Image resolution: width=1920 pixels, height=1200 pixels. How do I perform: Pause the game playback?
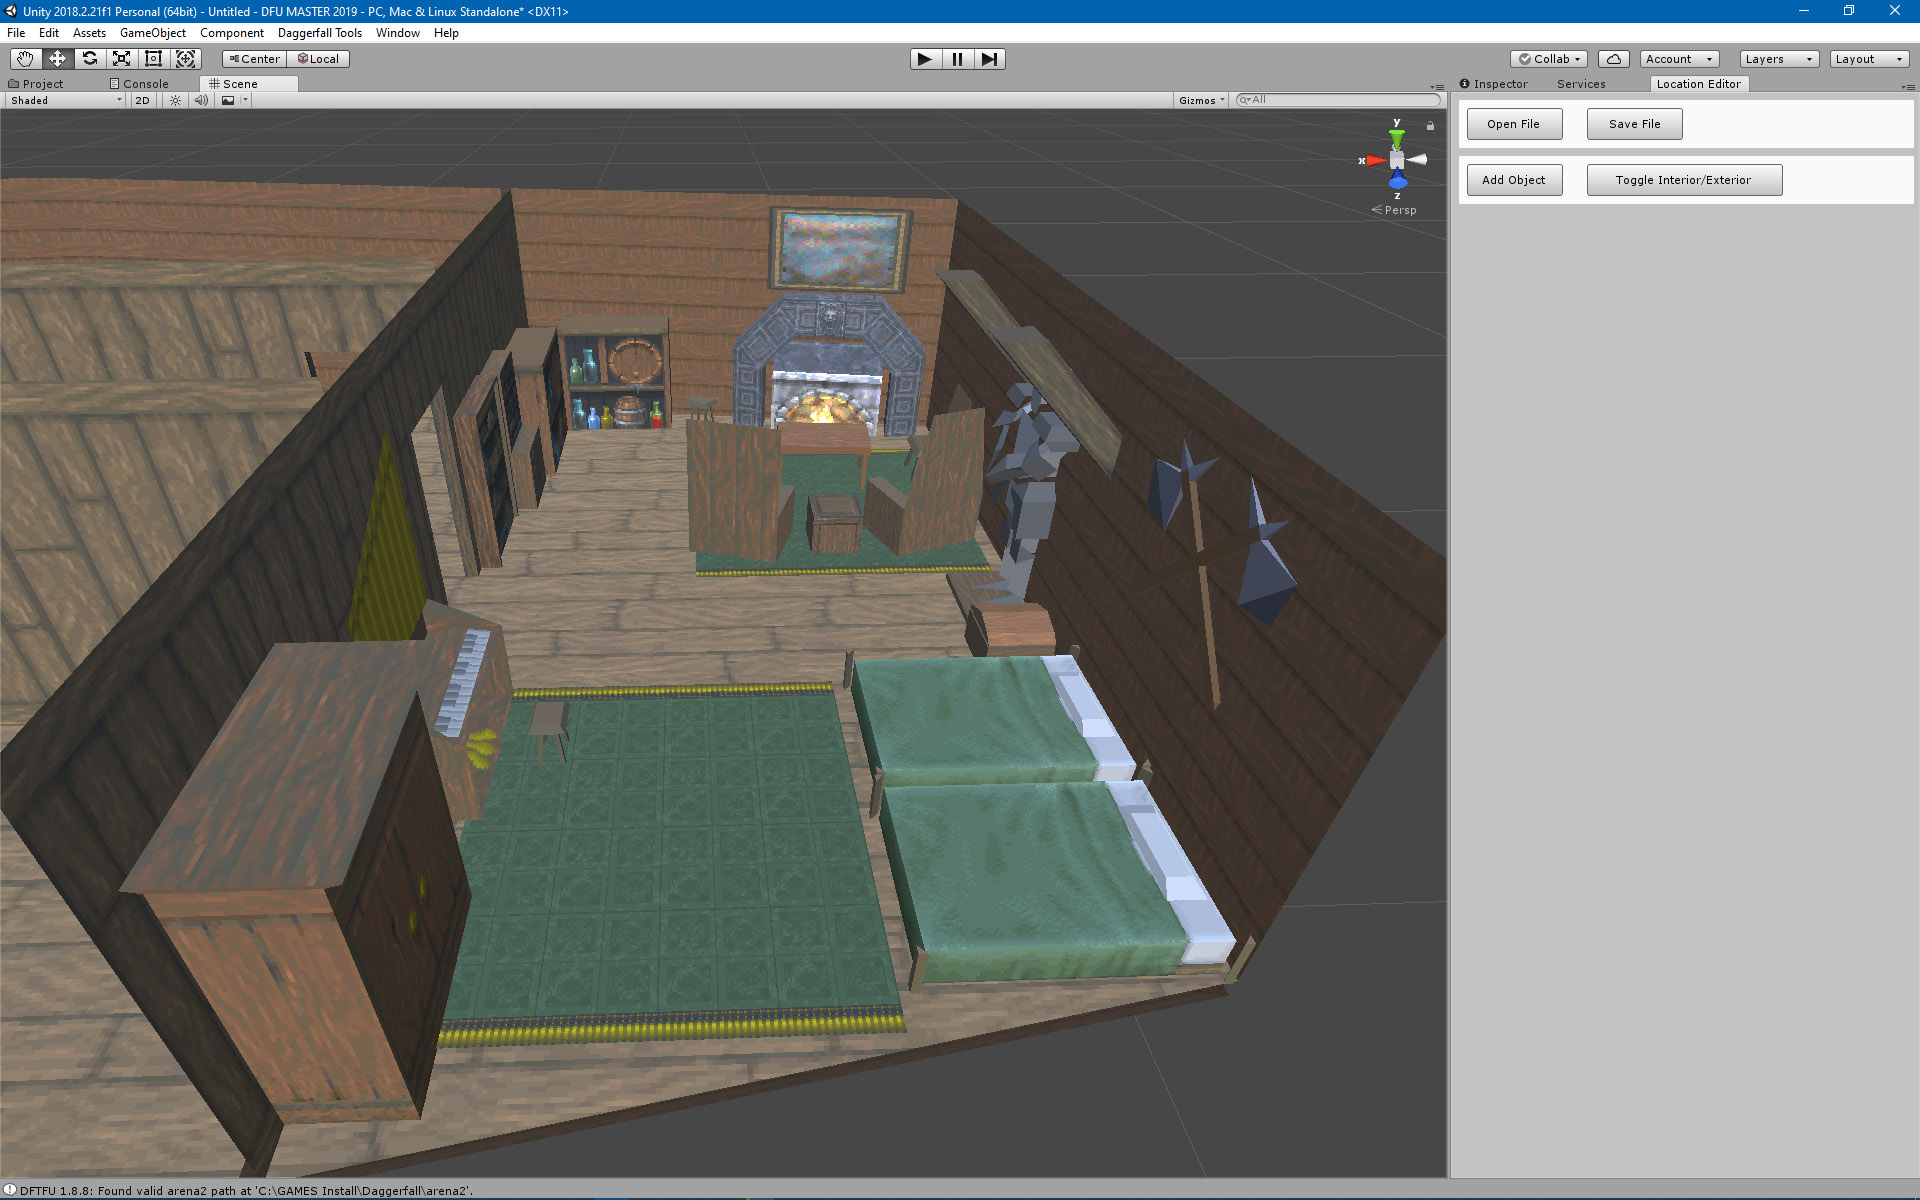957,59
